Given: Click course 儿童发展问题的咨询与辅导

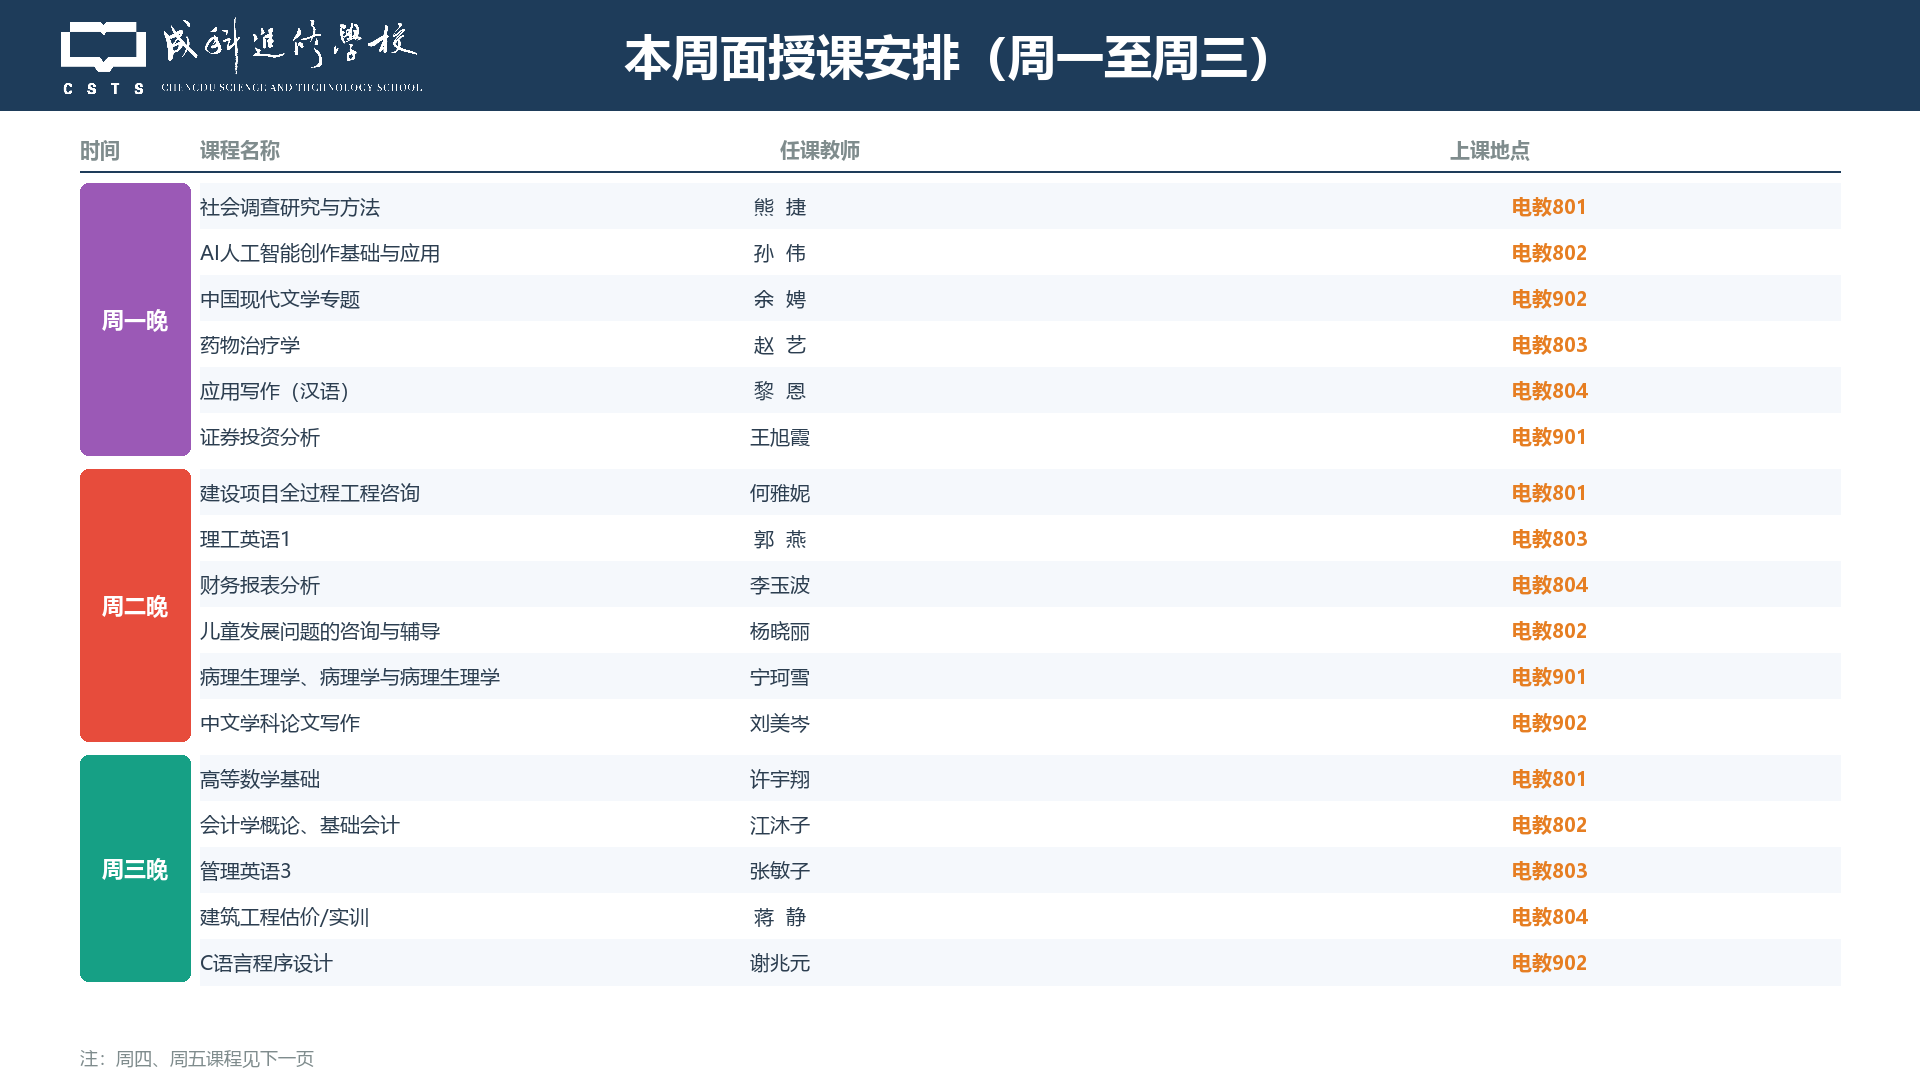Looking at the screenshot, I should point(320,631).
